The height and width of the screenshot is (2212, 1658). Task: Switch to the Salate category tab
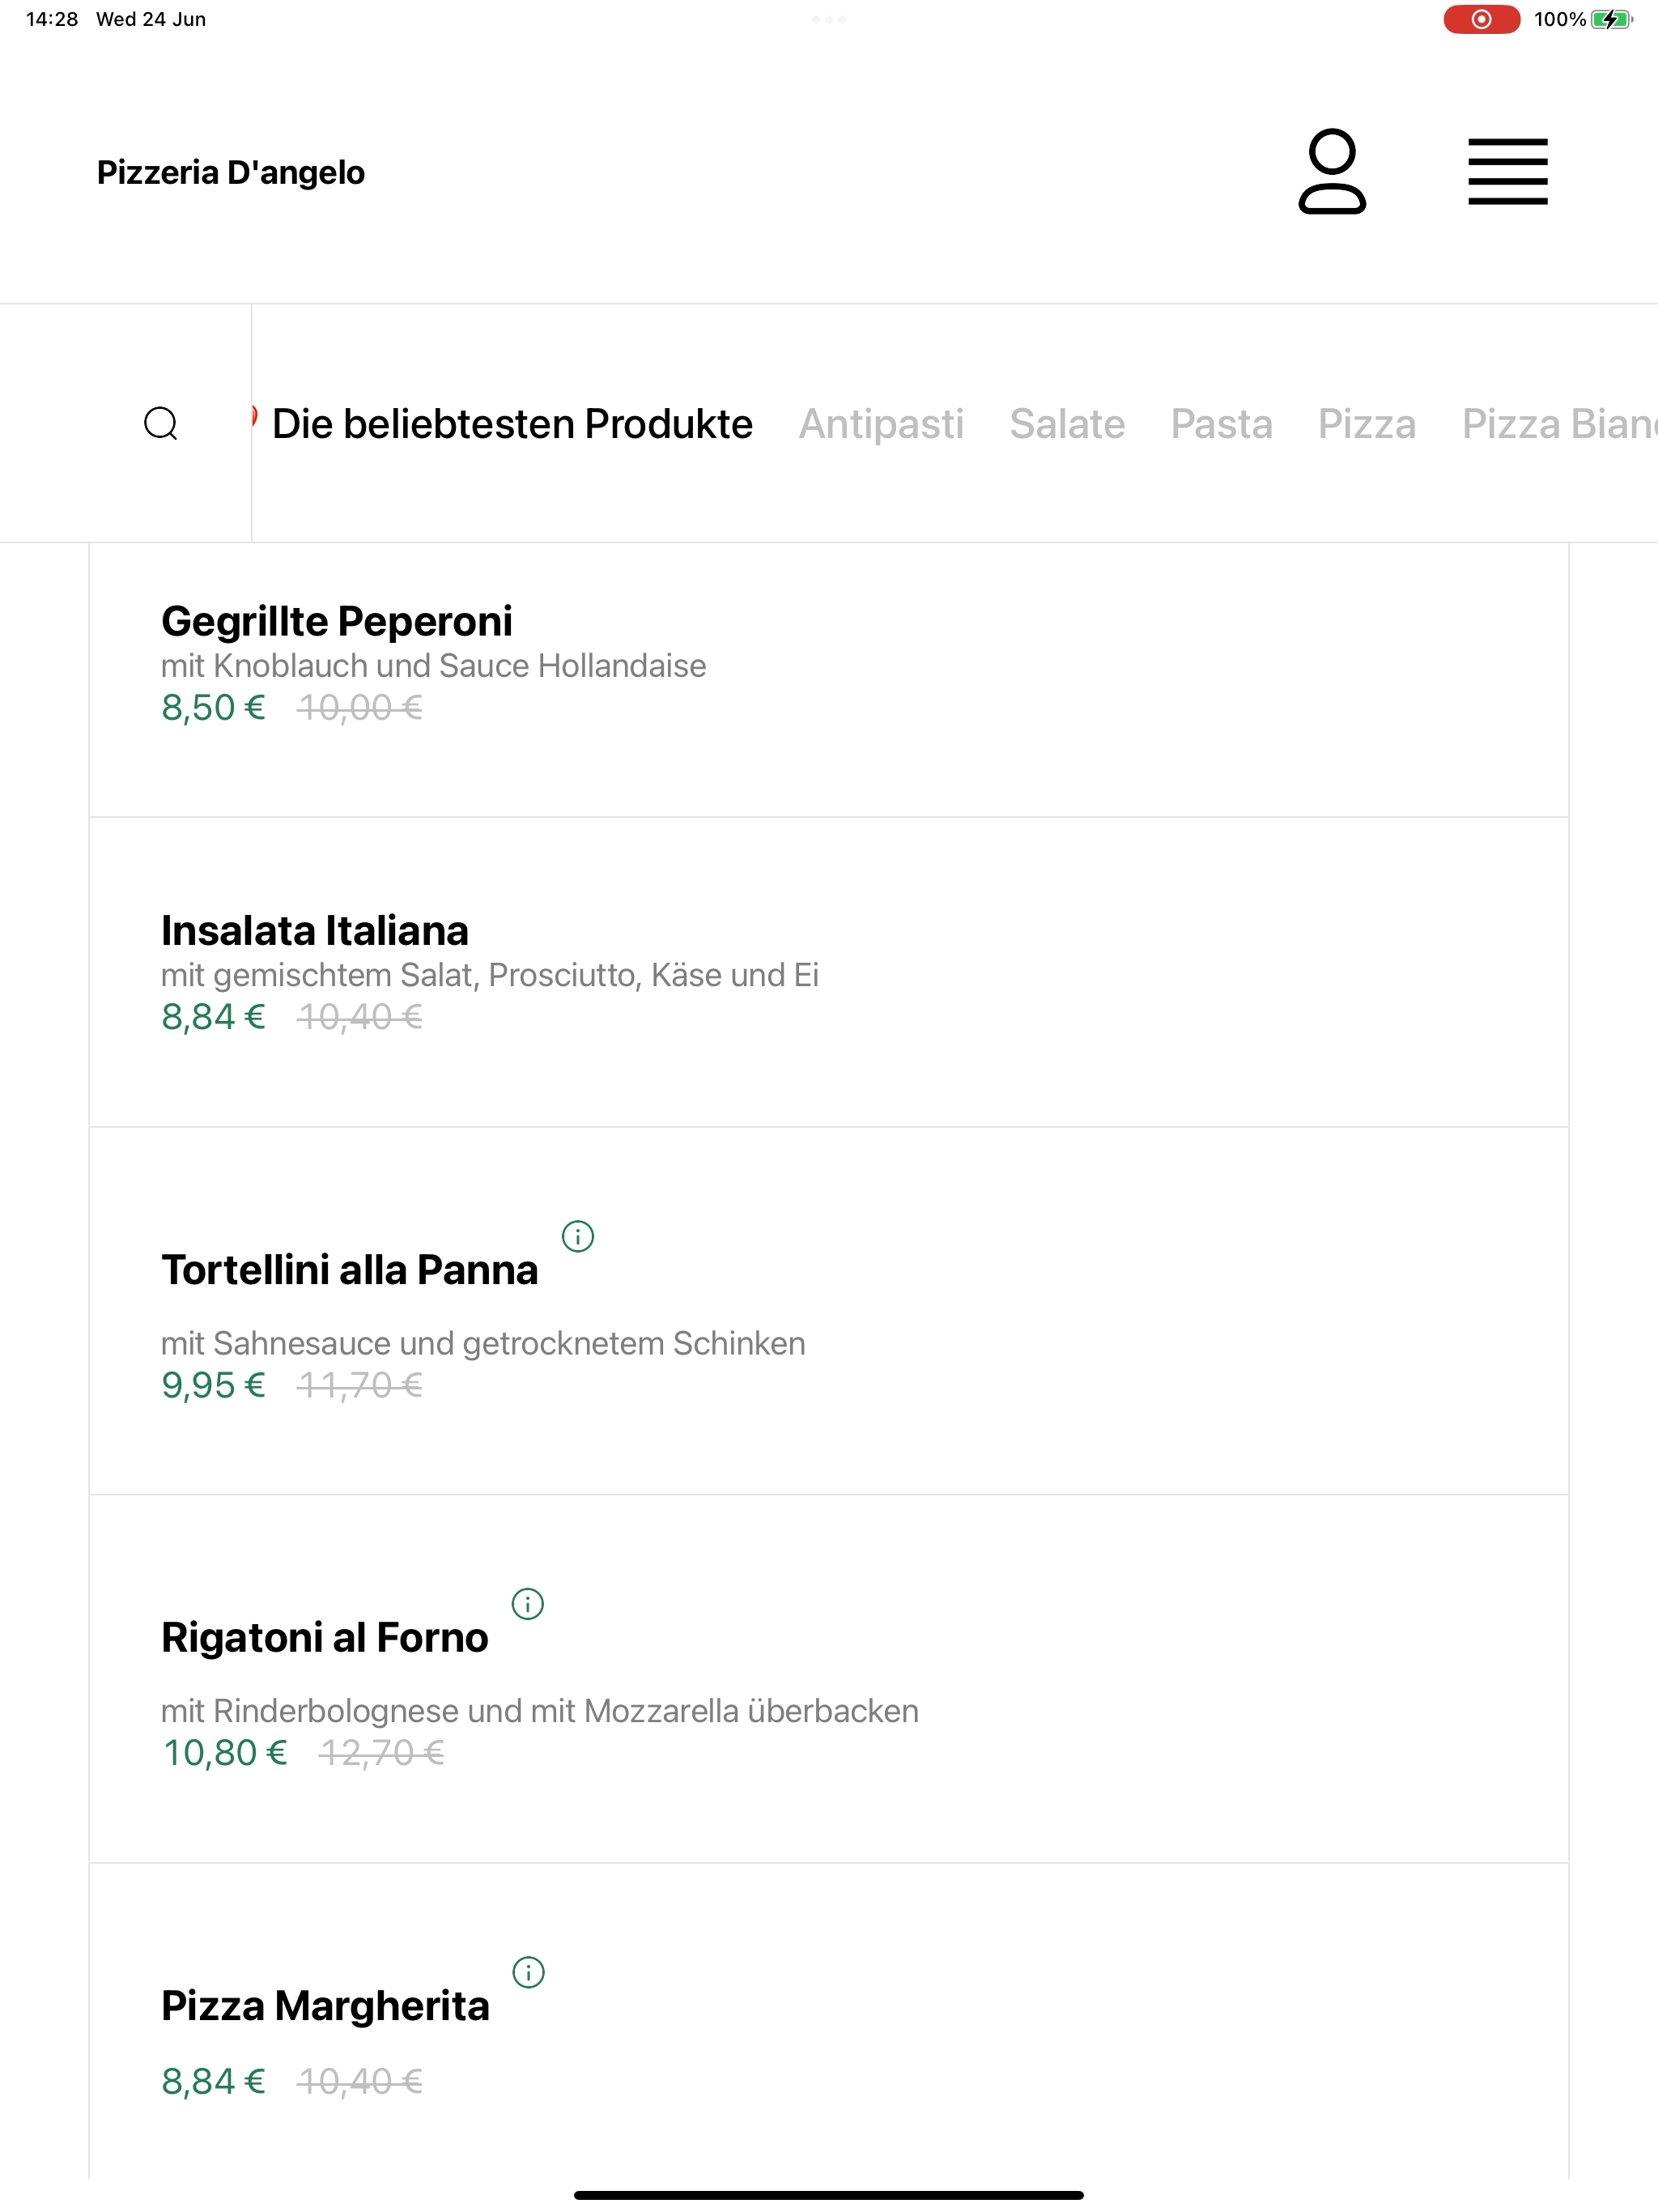pos(1067,424)
